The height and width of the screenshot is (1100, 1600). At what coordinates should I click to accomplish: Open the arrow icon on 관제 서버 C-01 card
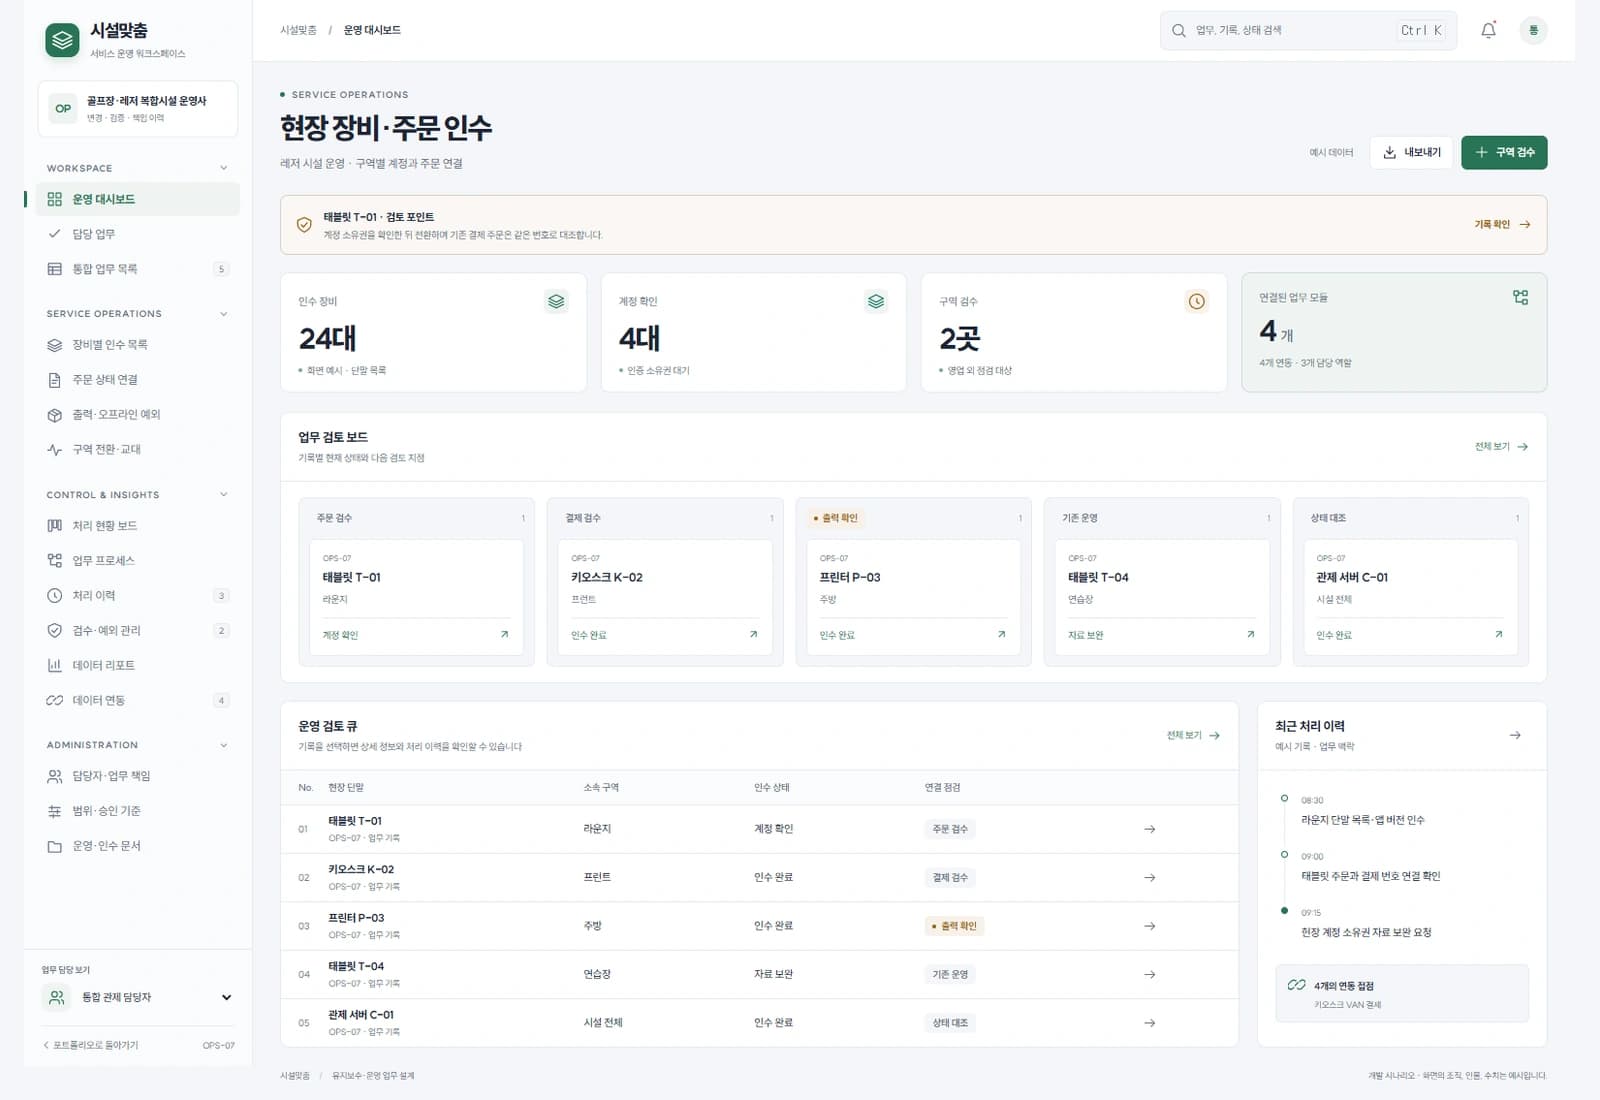[1498, 634]
